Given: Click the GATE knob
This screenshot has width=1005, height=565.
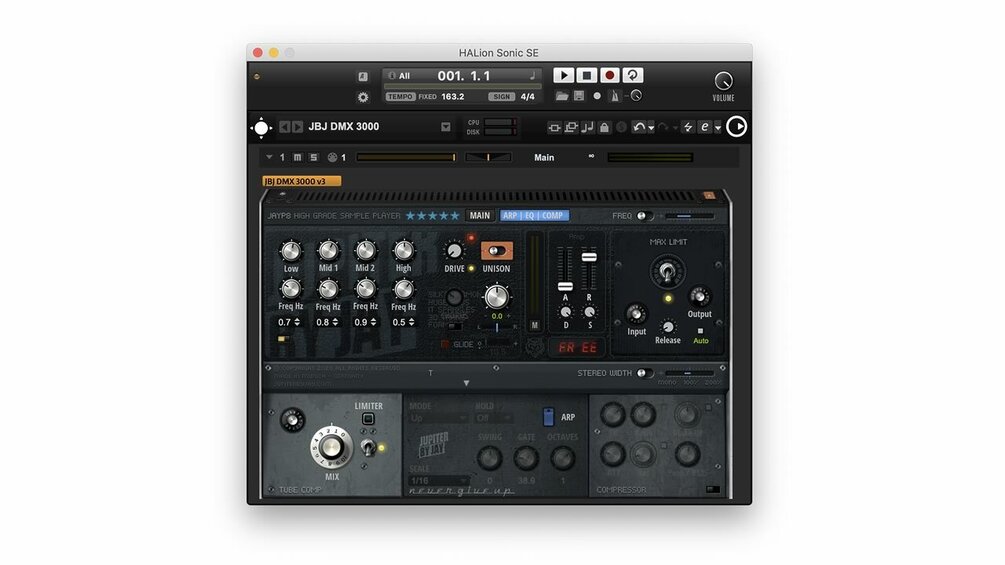Looking at the screenshot, I should (526, 458).
